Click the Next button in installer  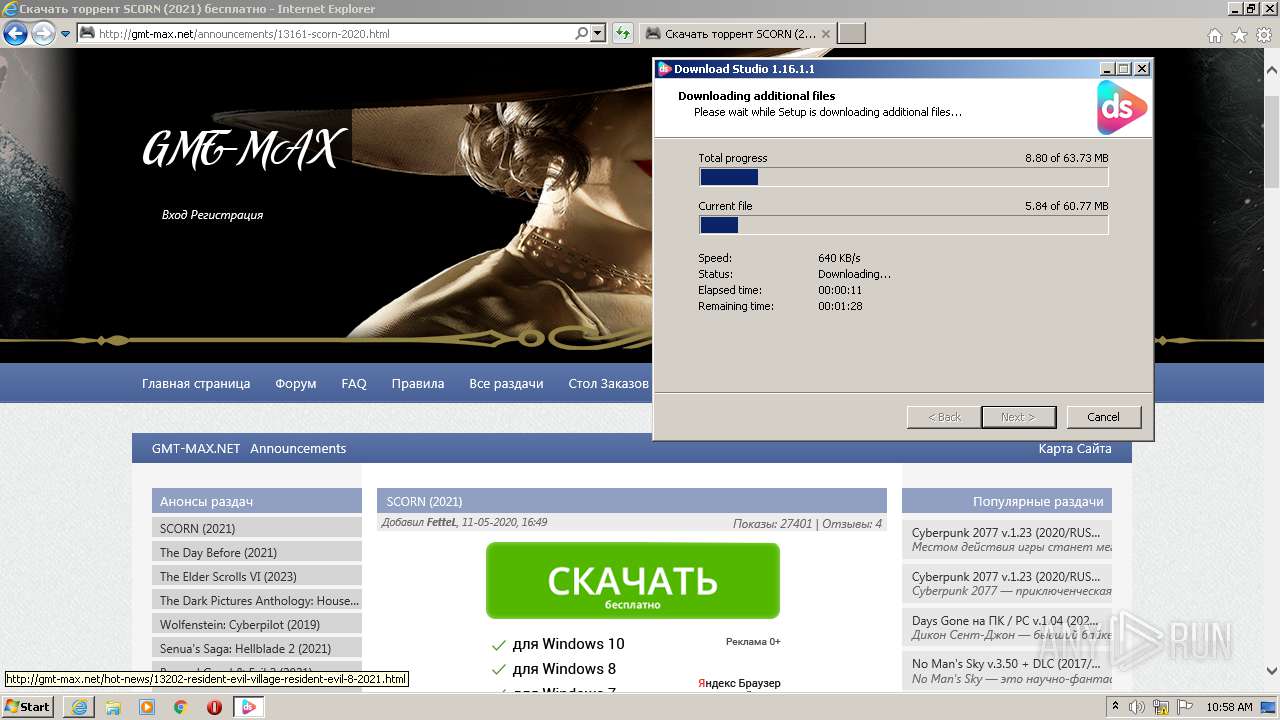1018,417
